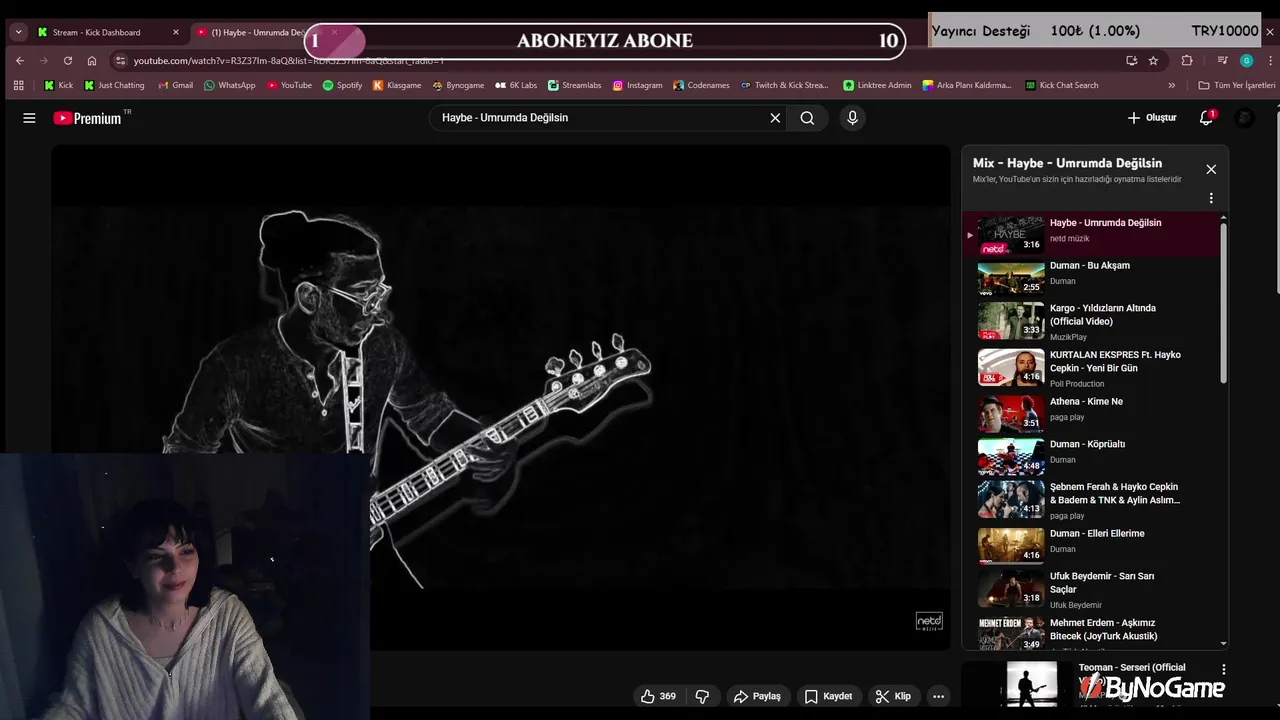1280x720 pixels.
Task: Open the Bynogame bookmark
Action: [x=459, y=85]
